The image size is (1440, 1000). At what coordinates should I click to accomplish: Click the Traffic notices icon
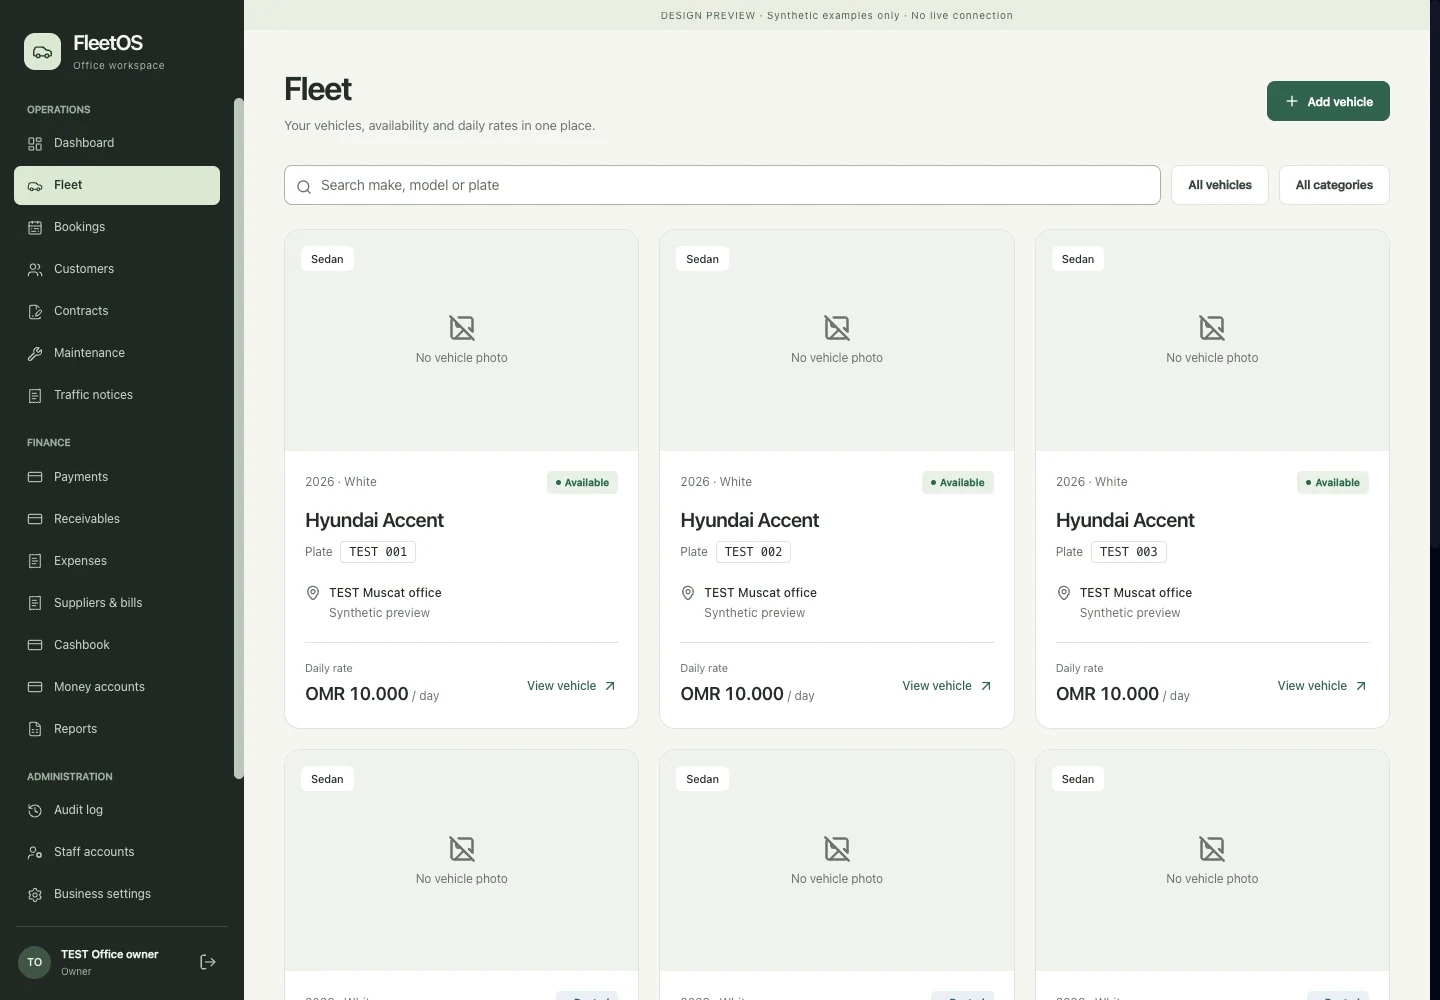[35, 396]
